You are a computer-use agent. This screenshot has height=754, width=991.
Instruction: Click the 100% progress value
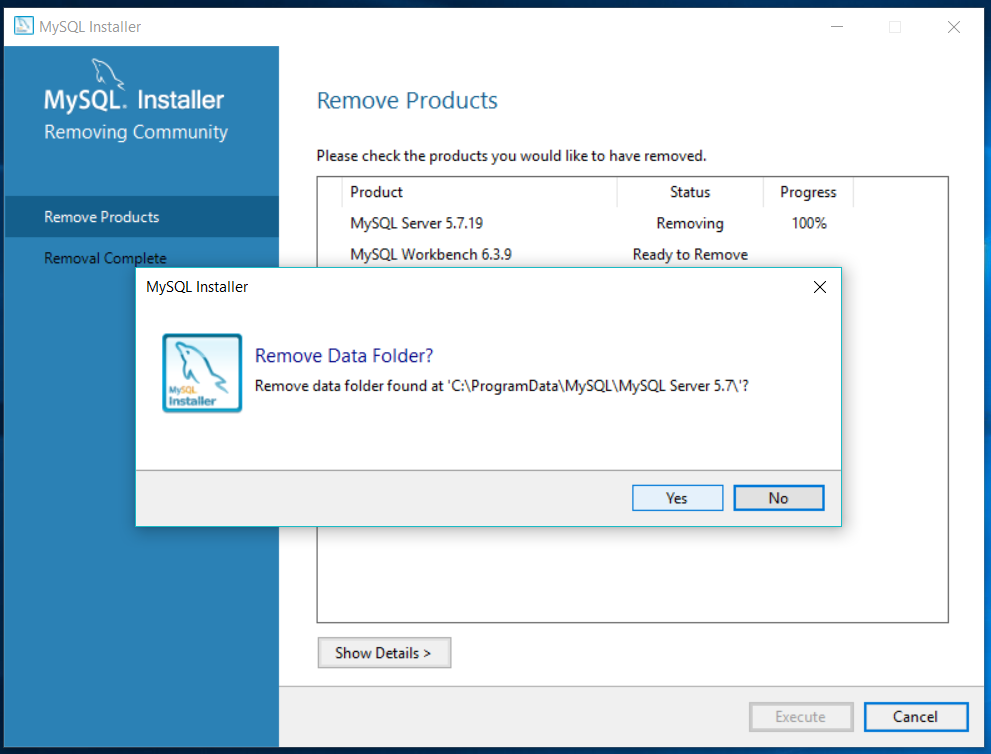point(809,223)
